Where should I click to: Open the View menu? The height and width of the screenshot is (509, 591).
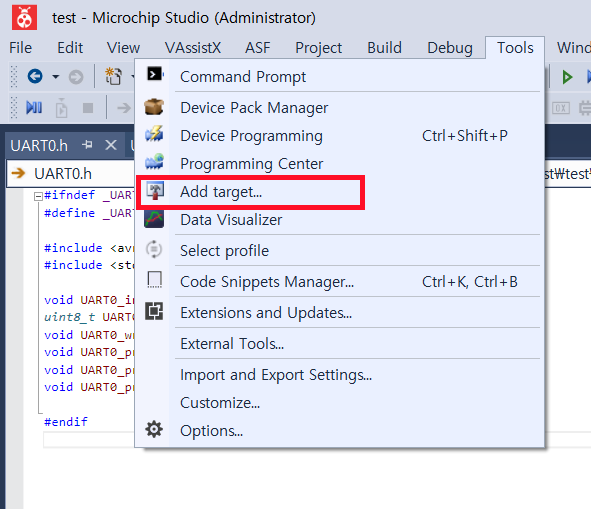[123, 48]
